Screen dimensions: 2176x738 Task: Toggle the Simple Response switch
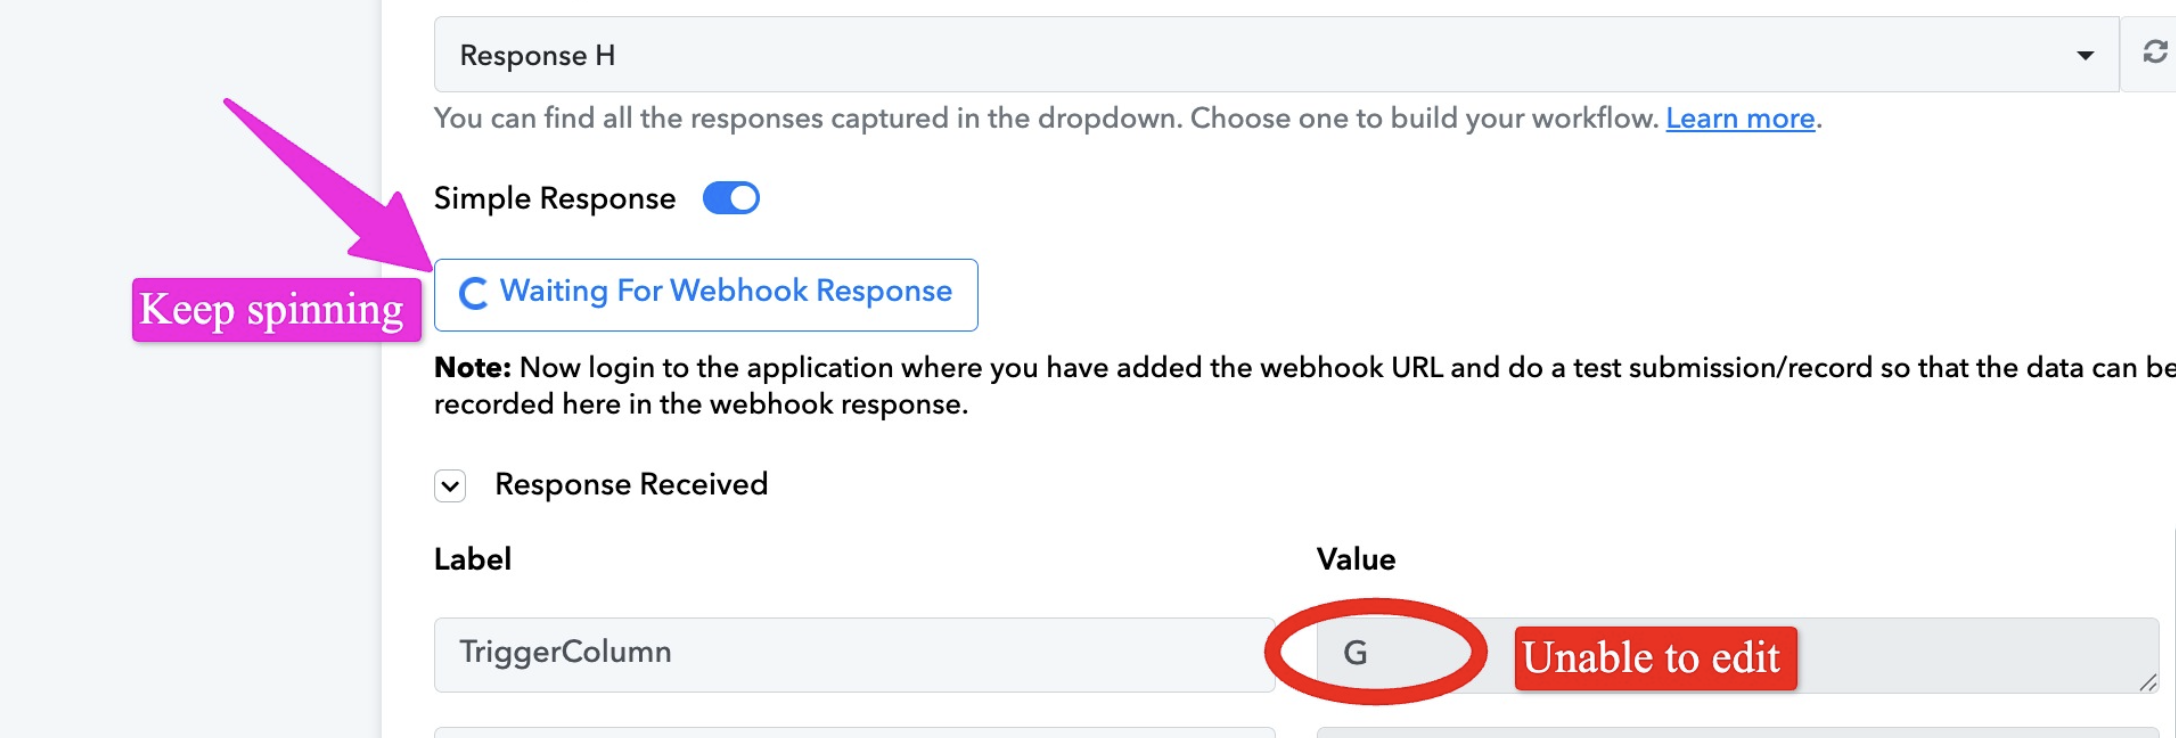pos(731,198)
